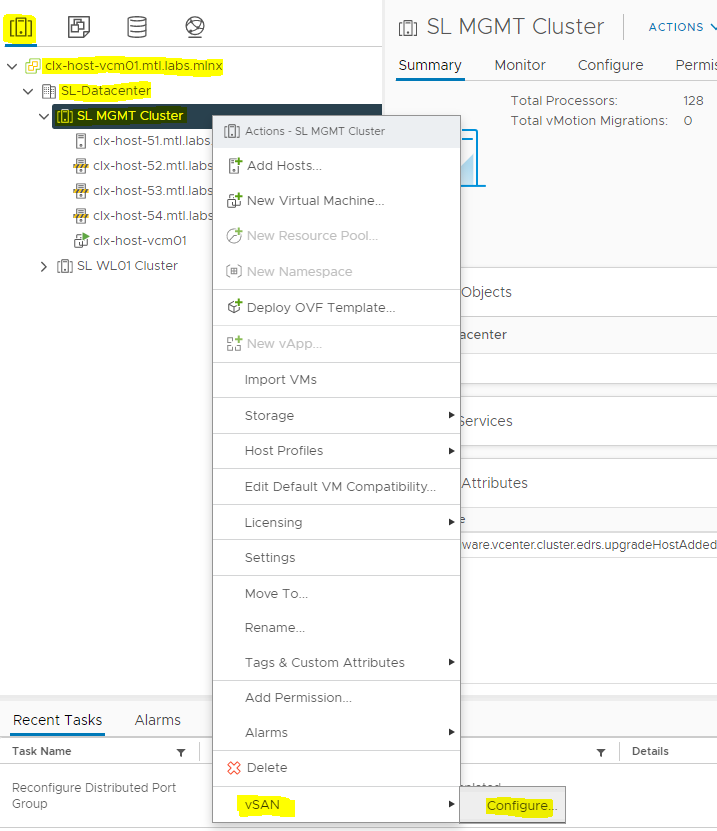Open vSAN submenu
Image resolution: width=717 pixels, height=831 pixels.
(x=336, y=805)
